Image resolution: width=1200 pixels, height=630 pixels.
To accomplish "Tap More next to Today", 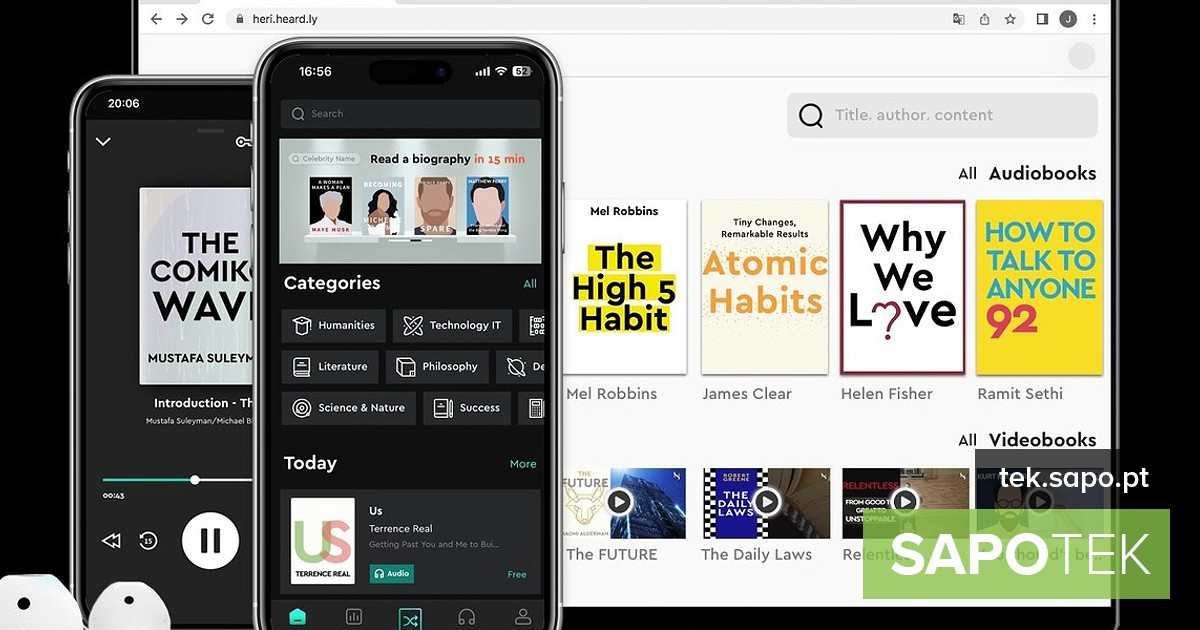I will pyautogui.click(x=523, y=464).
